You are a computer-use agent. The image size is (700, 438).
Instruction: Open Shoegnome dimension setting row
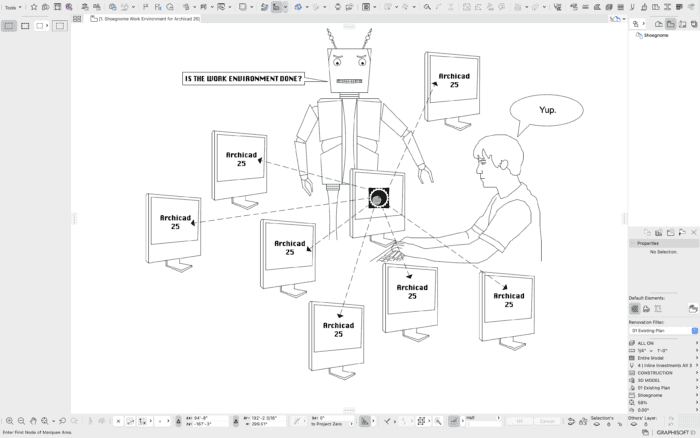click(x=663, y=395)
